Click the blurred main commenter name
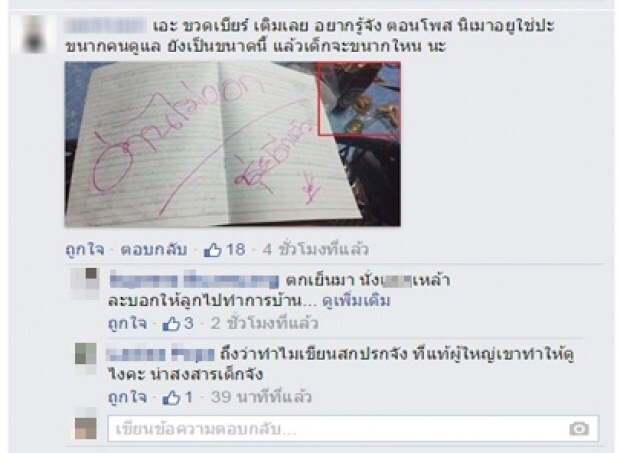Image resolution: width=620 pixels, height=453 pixels. 106,26
